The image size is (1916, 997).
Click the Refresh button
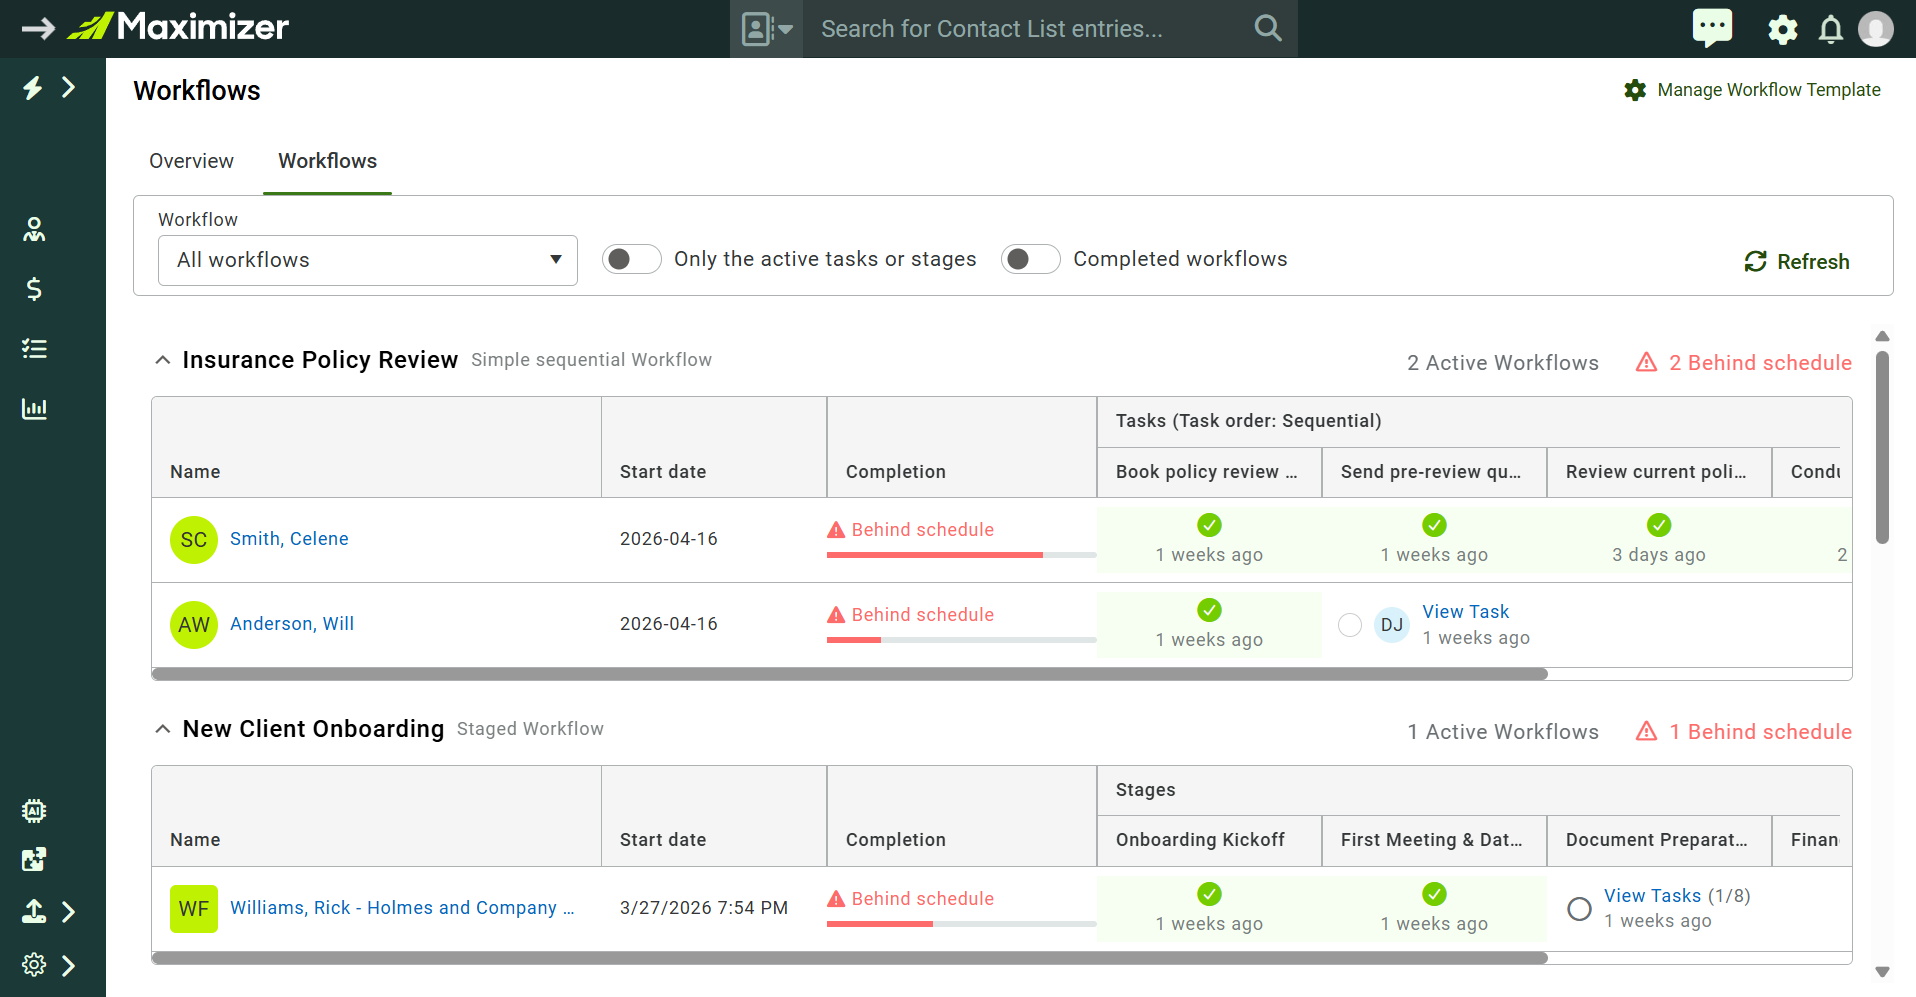click(x=1797, y=262)
